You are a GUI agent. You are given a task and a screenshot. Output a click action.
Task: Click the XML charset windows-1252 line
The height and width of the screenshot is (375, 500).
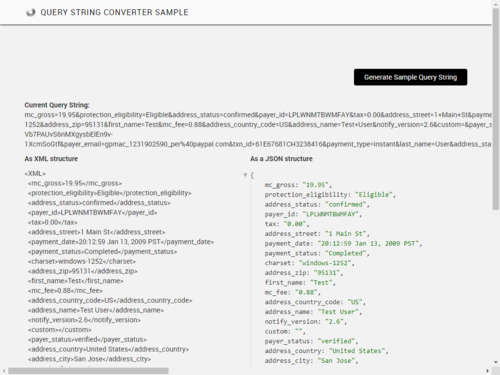click(x=82, y=261)
